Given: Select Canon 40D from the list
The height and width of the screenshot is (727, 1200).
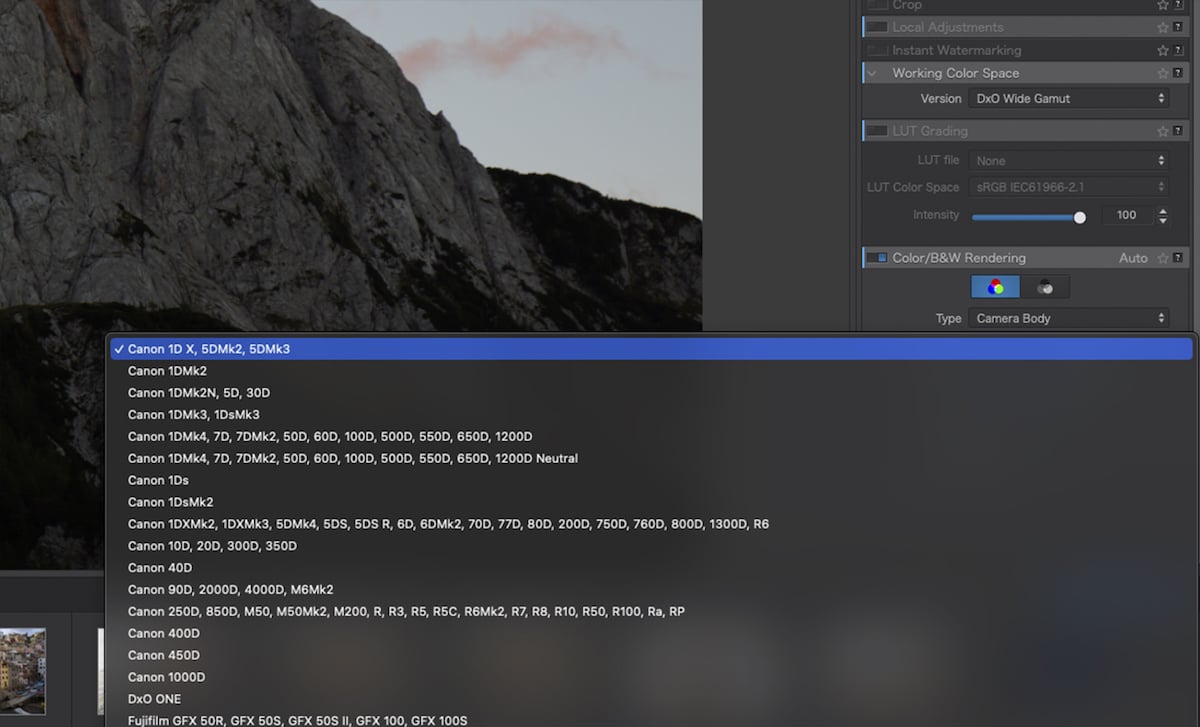Looking at the screenshot, I should pos(160,567).
